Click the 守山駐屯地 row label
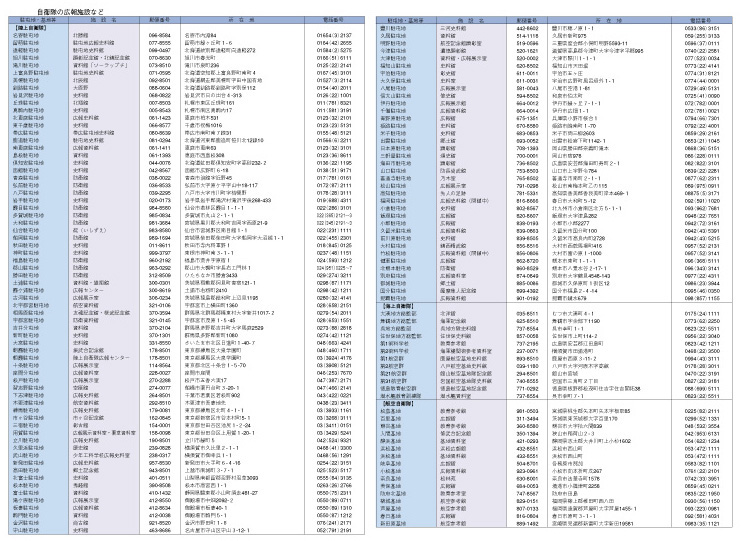Screen dimensions: 744x541 26,531
